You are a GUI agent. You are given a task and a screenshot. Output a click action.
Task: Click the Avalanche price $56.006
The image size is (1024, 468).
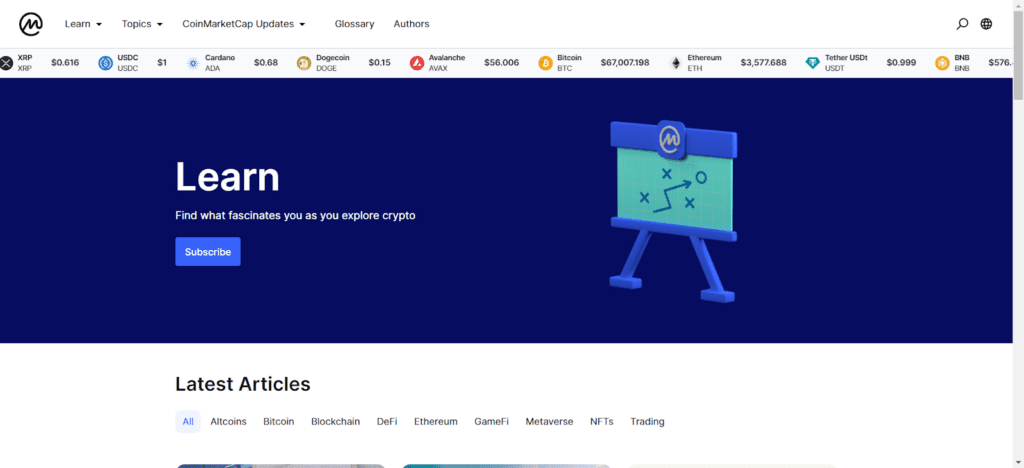pyautogui.click(x=502, y=63)
